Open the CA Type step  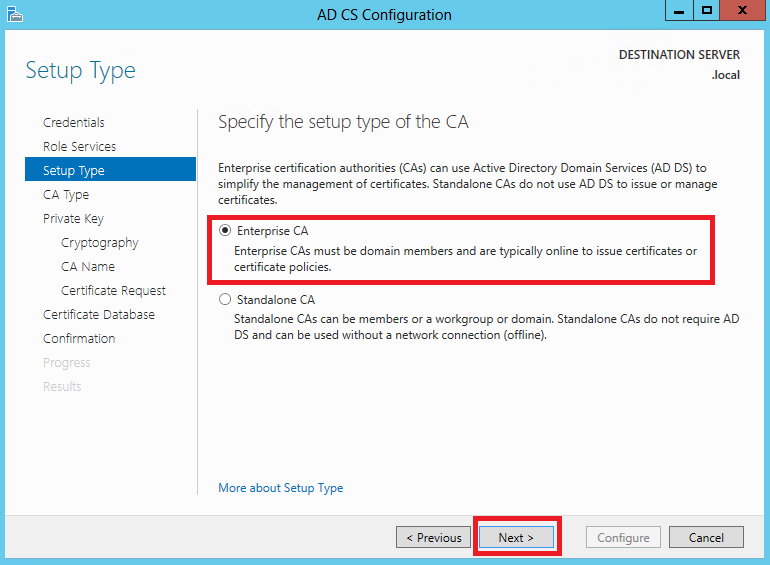coord(66,195)
